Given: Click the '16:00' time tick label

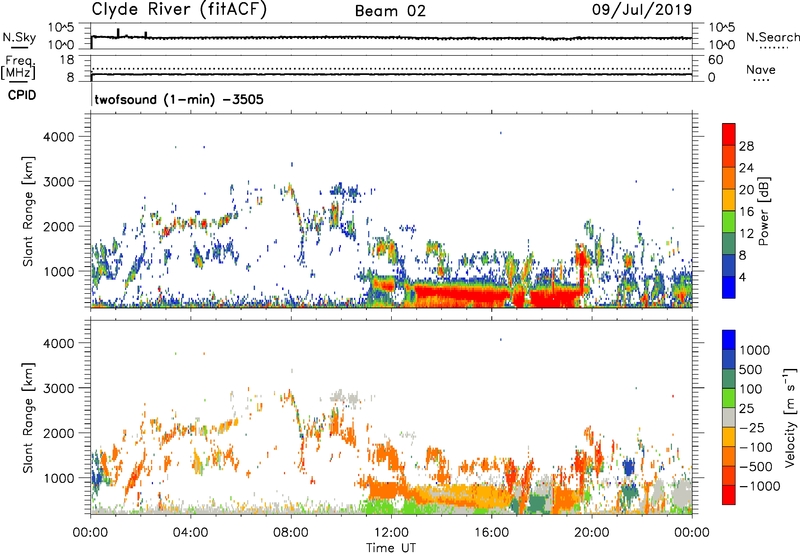Looking at the screenshot, I should tap(492, 533).
